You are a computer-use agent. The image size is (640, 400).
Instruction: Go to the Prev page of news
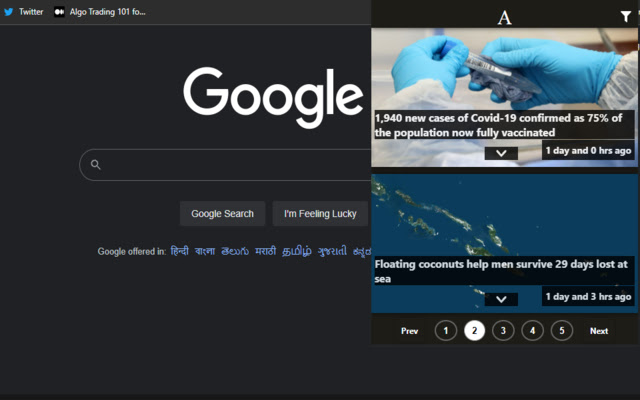(409, 331)
